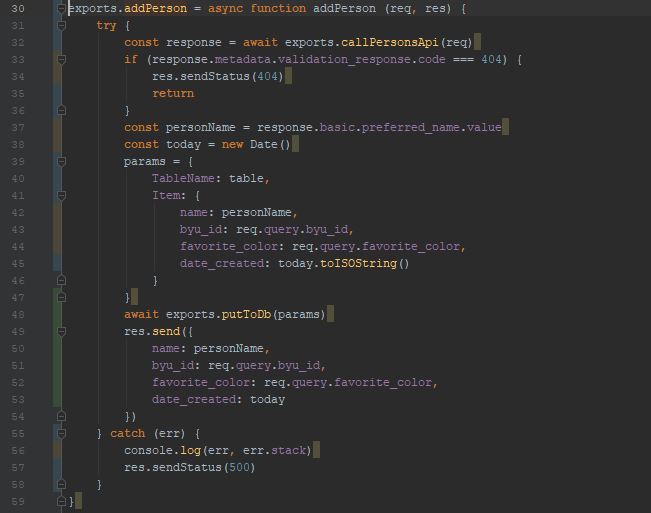Viewport: 651px width, 513px height.
Task: Click line number 48 in the gutter
Action: point(18,315)
